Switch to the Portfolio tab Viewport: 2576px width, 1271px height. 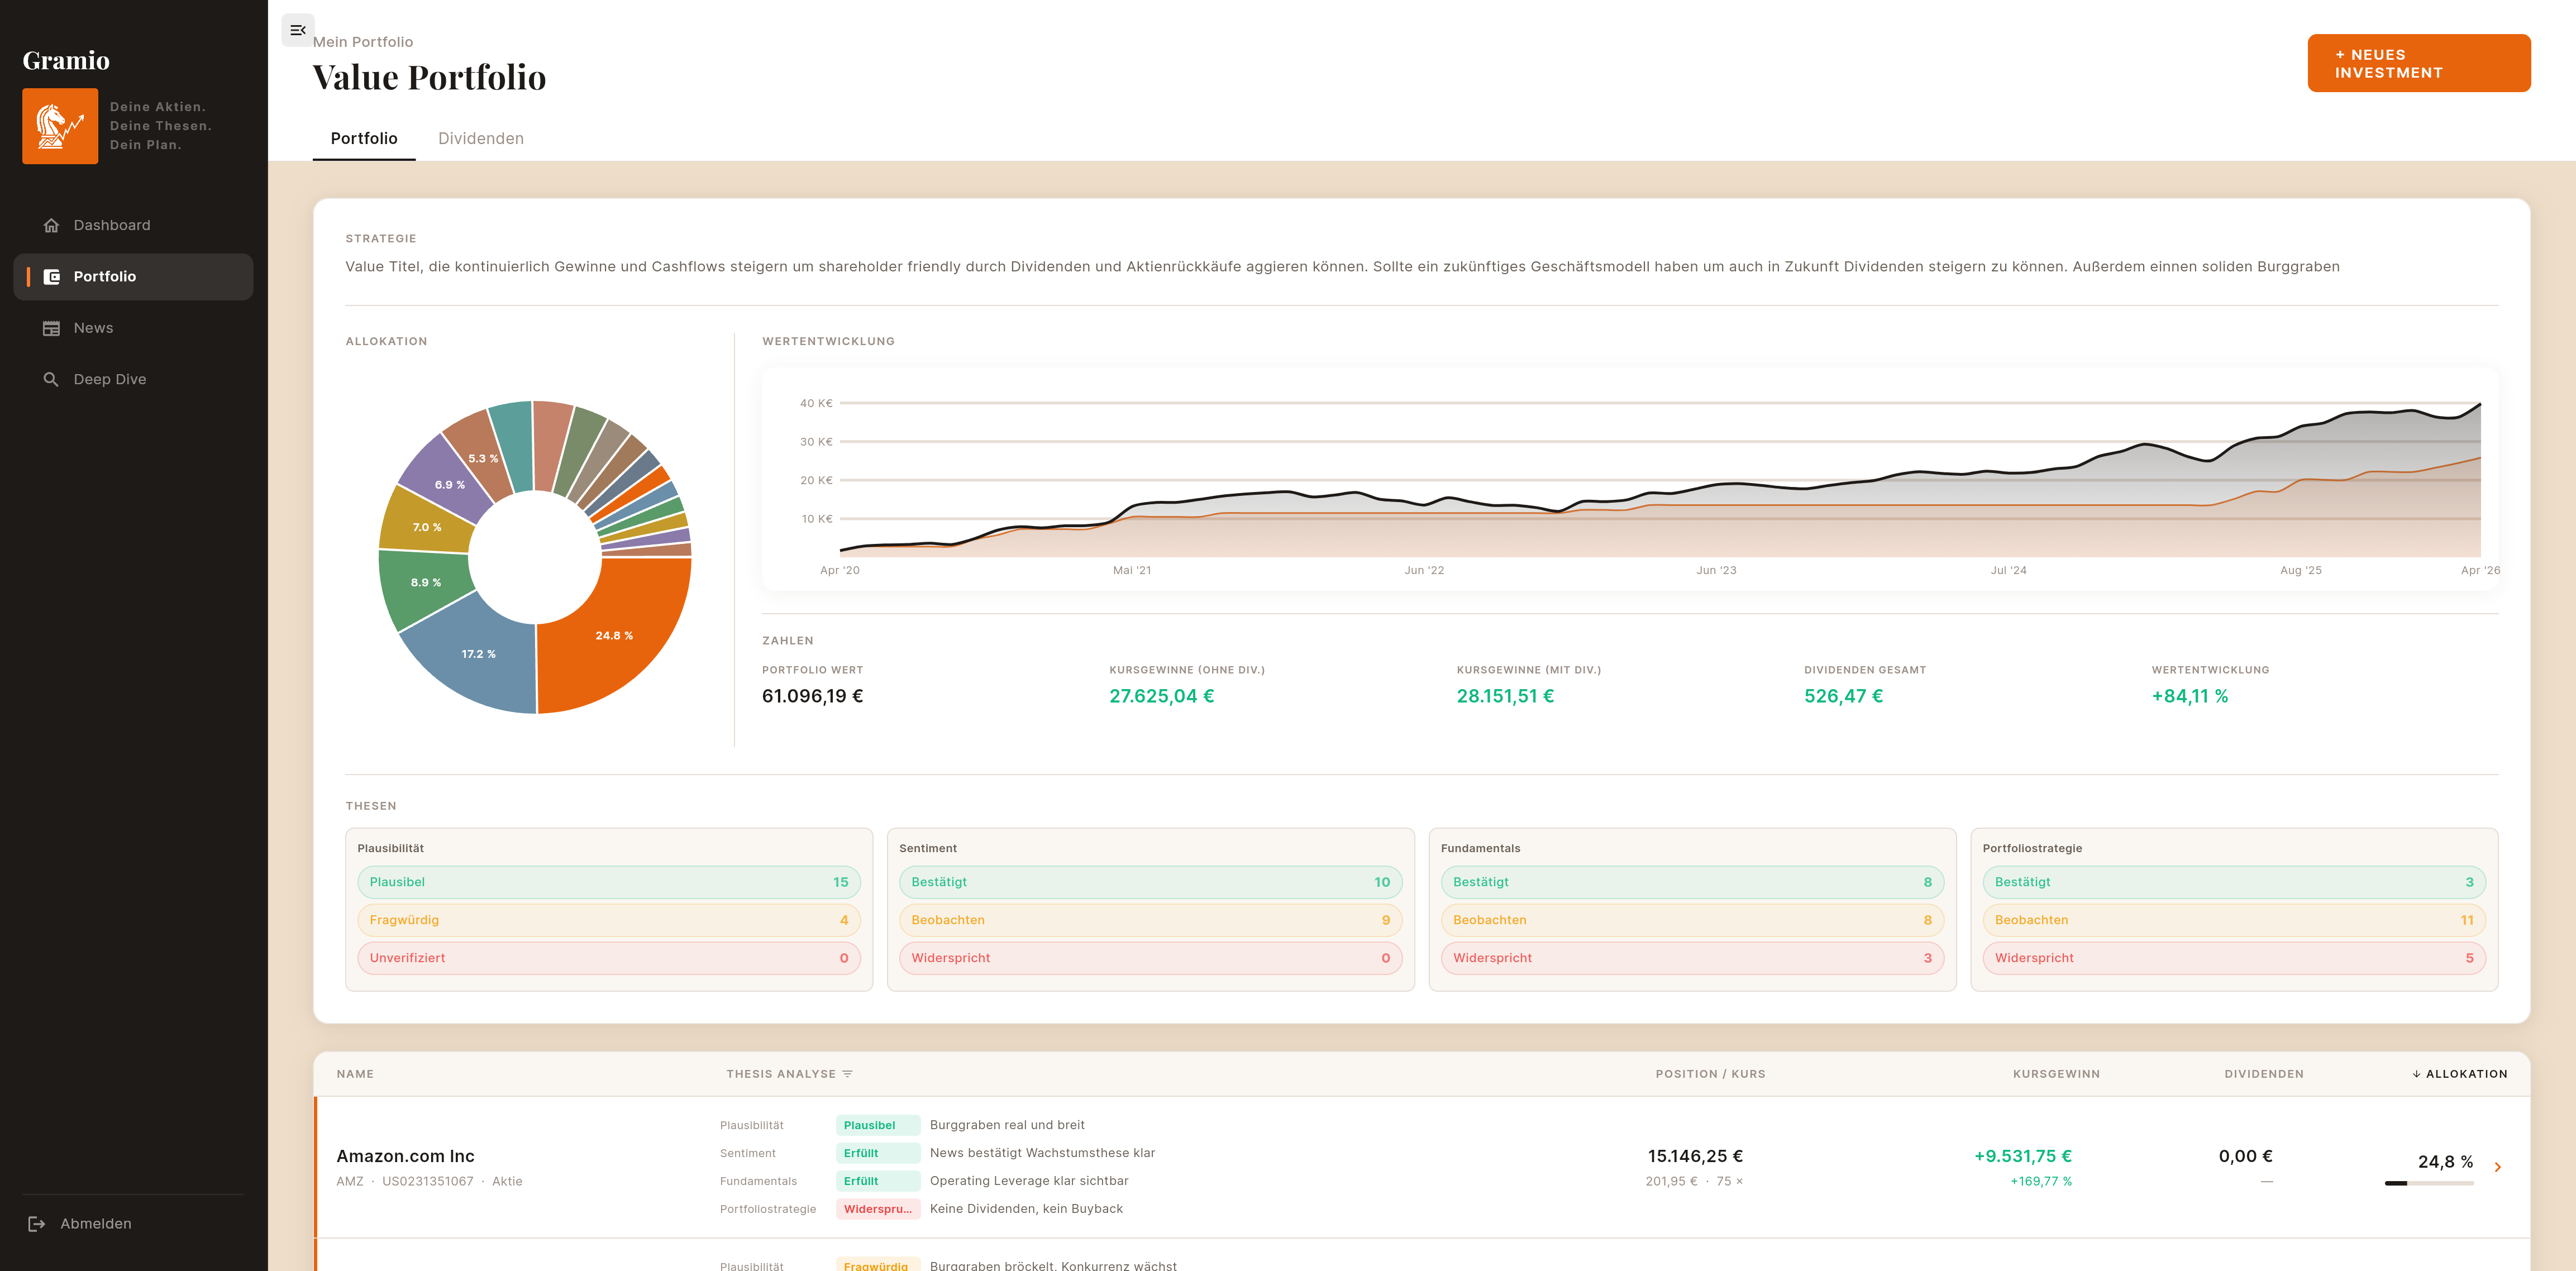click(364, 138)
